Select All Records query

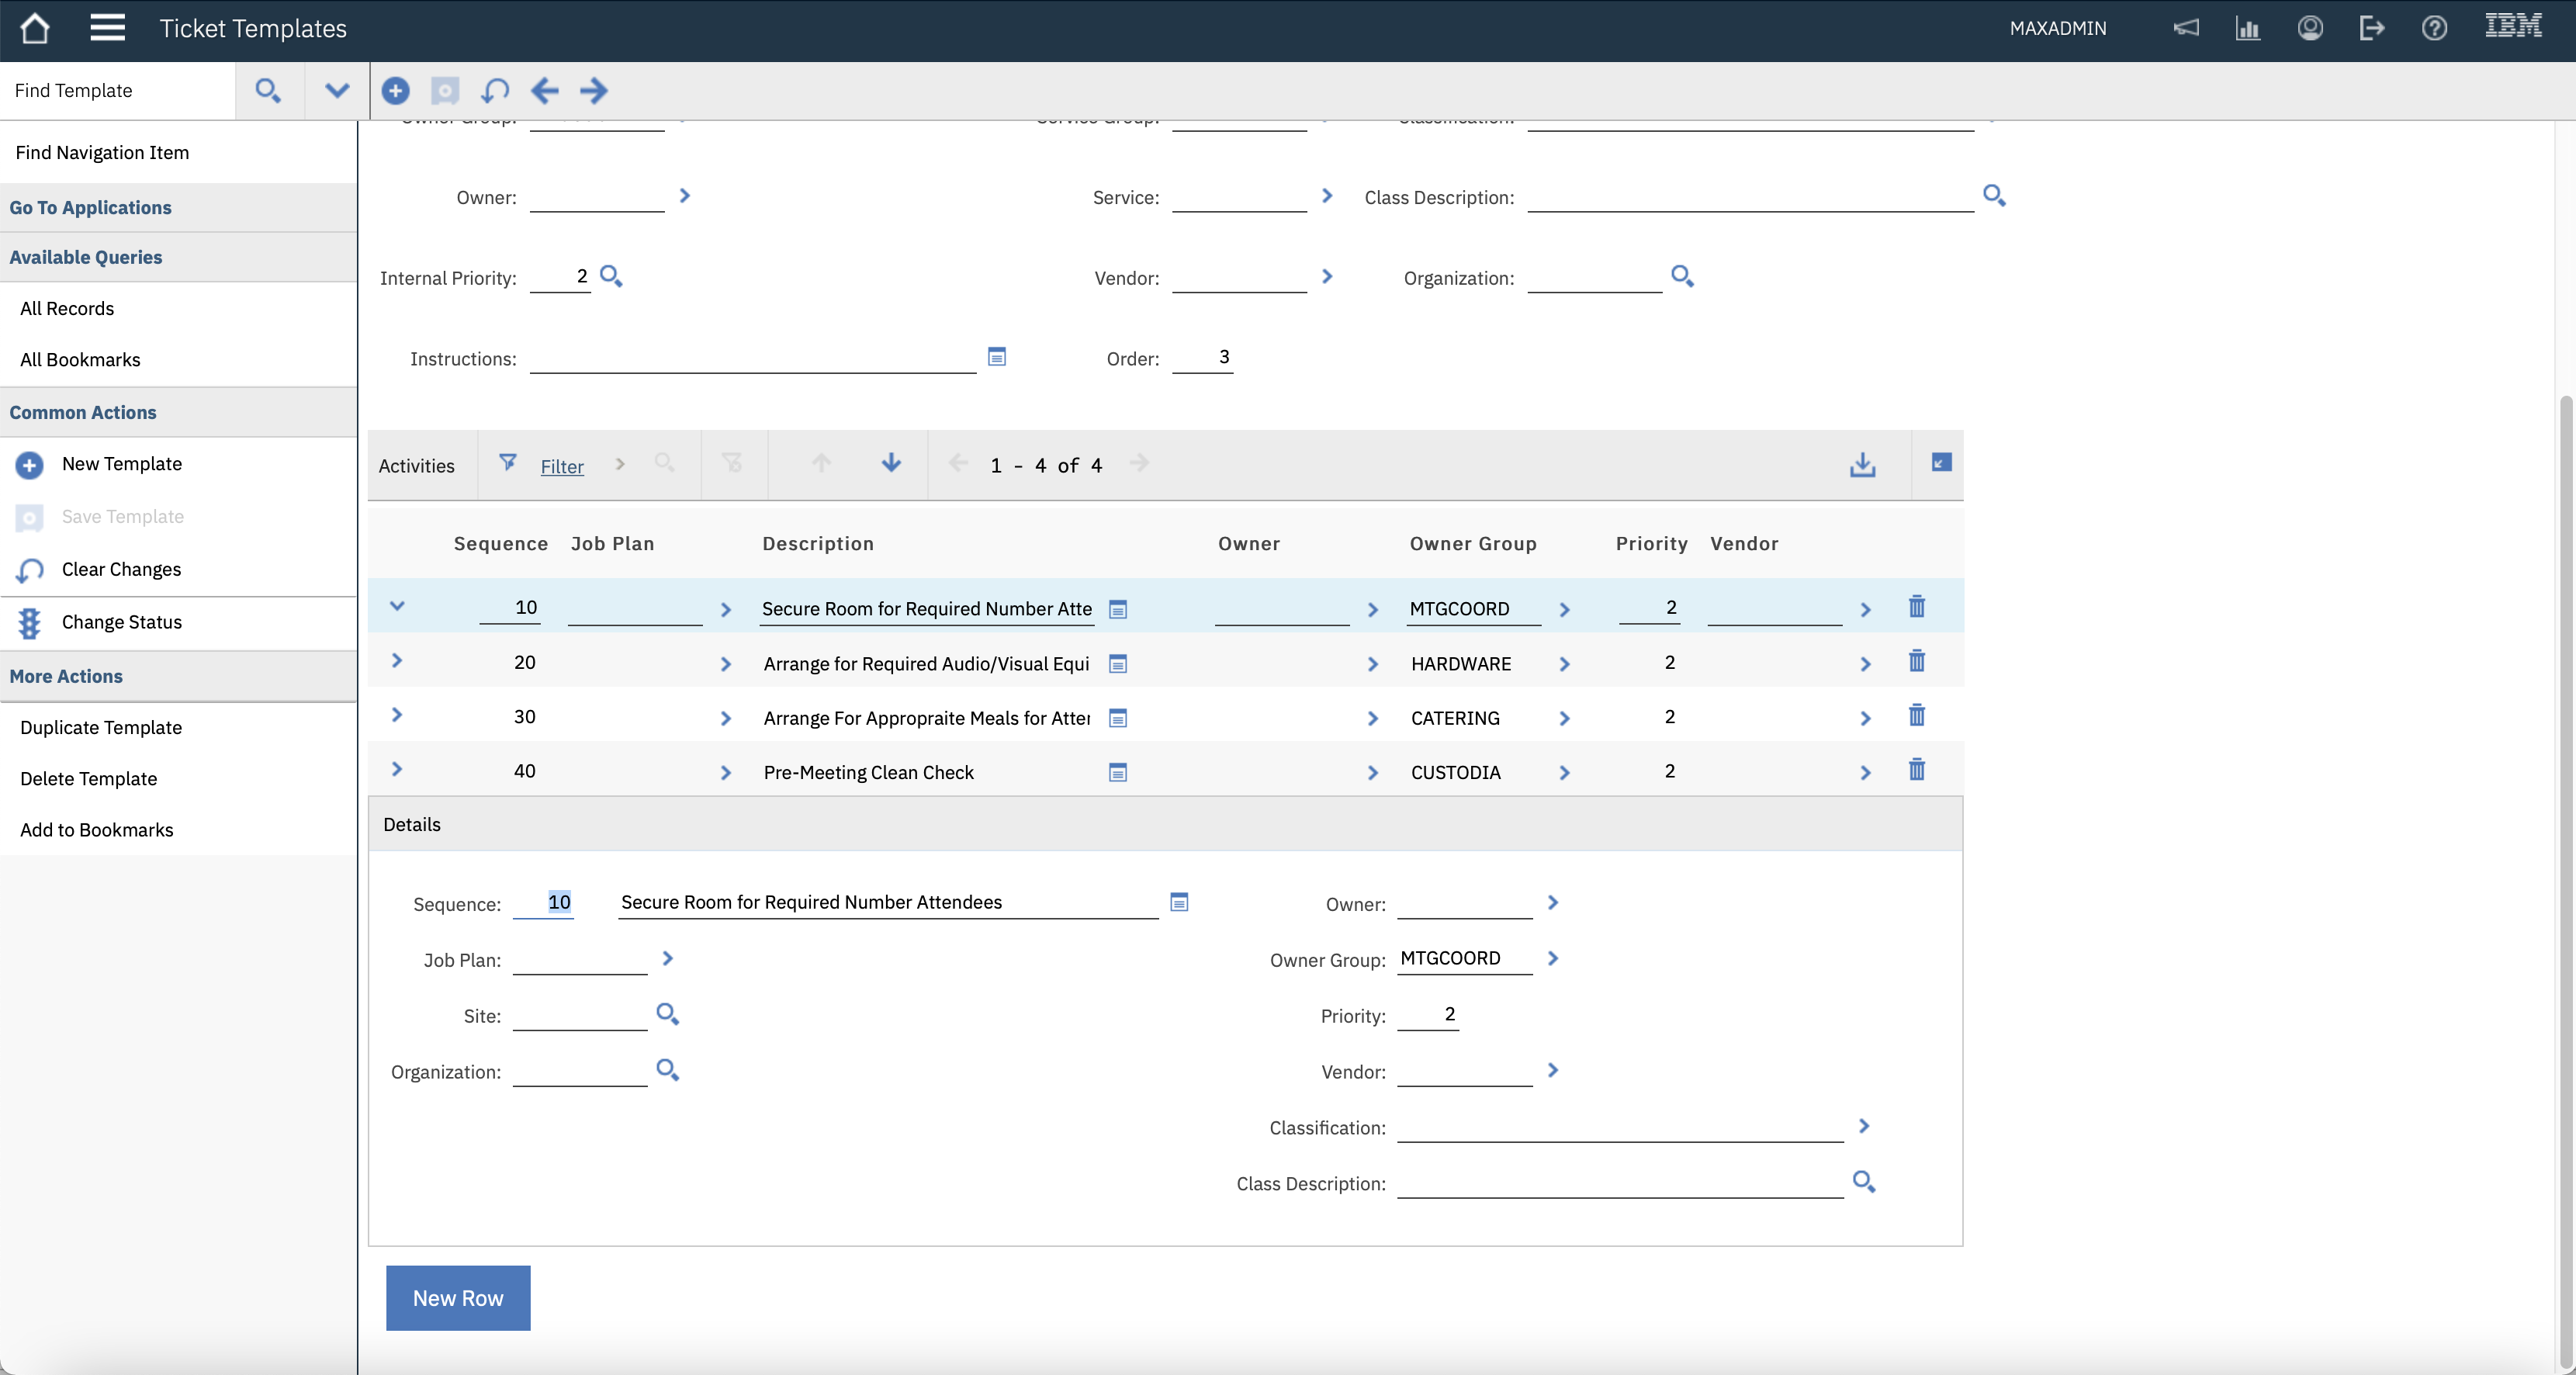pos(67,308)
